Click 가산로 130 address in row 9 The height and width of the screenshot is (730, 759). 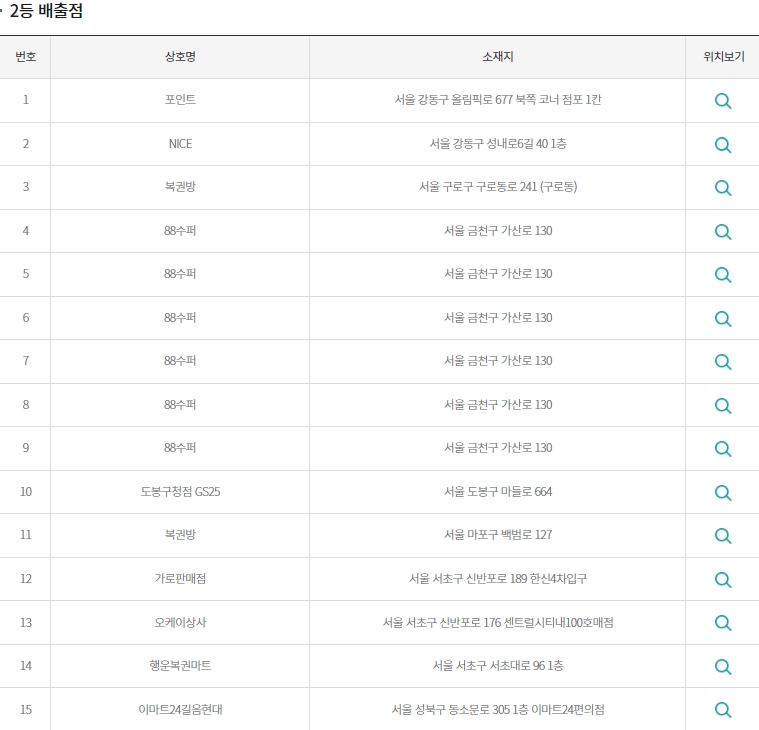pos(526,448)
